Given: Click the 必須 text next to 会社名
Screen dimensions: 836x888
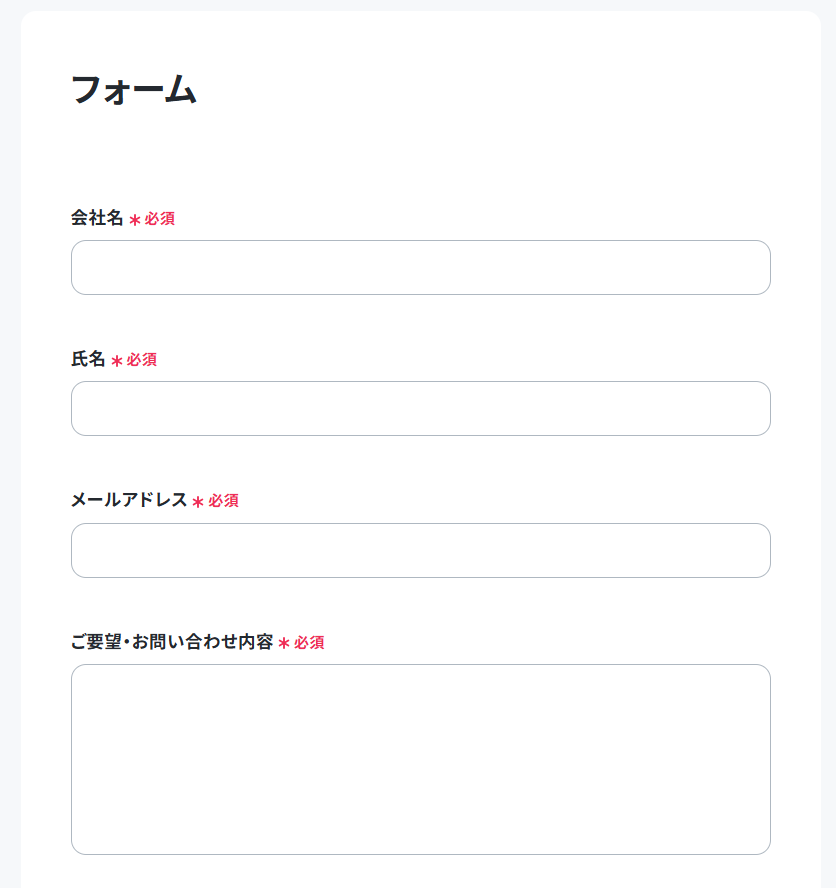Looking at the screenshot, I should tap(159, 219).
